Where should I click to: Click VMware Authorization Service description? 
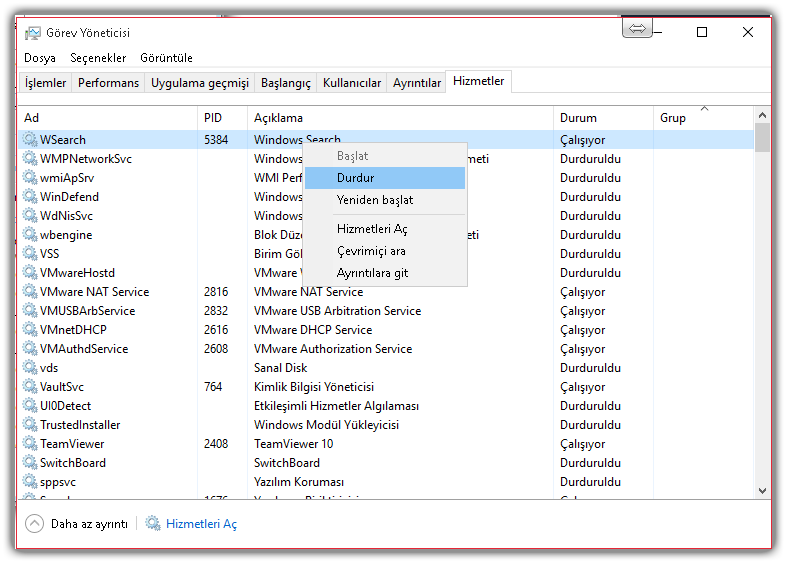333,349
